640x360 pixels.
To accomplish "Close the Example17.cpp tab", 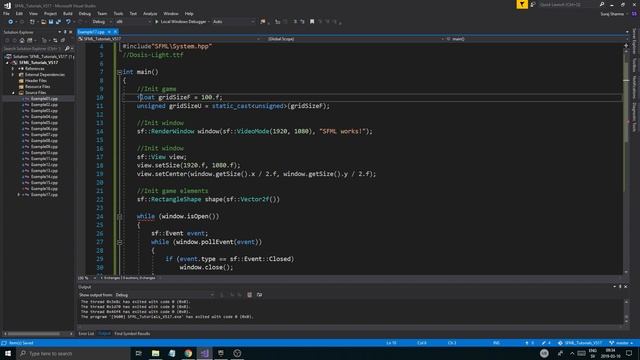I will tap(116, 32).
